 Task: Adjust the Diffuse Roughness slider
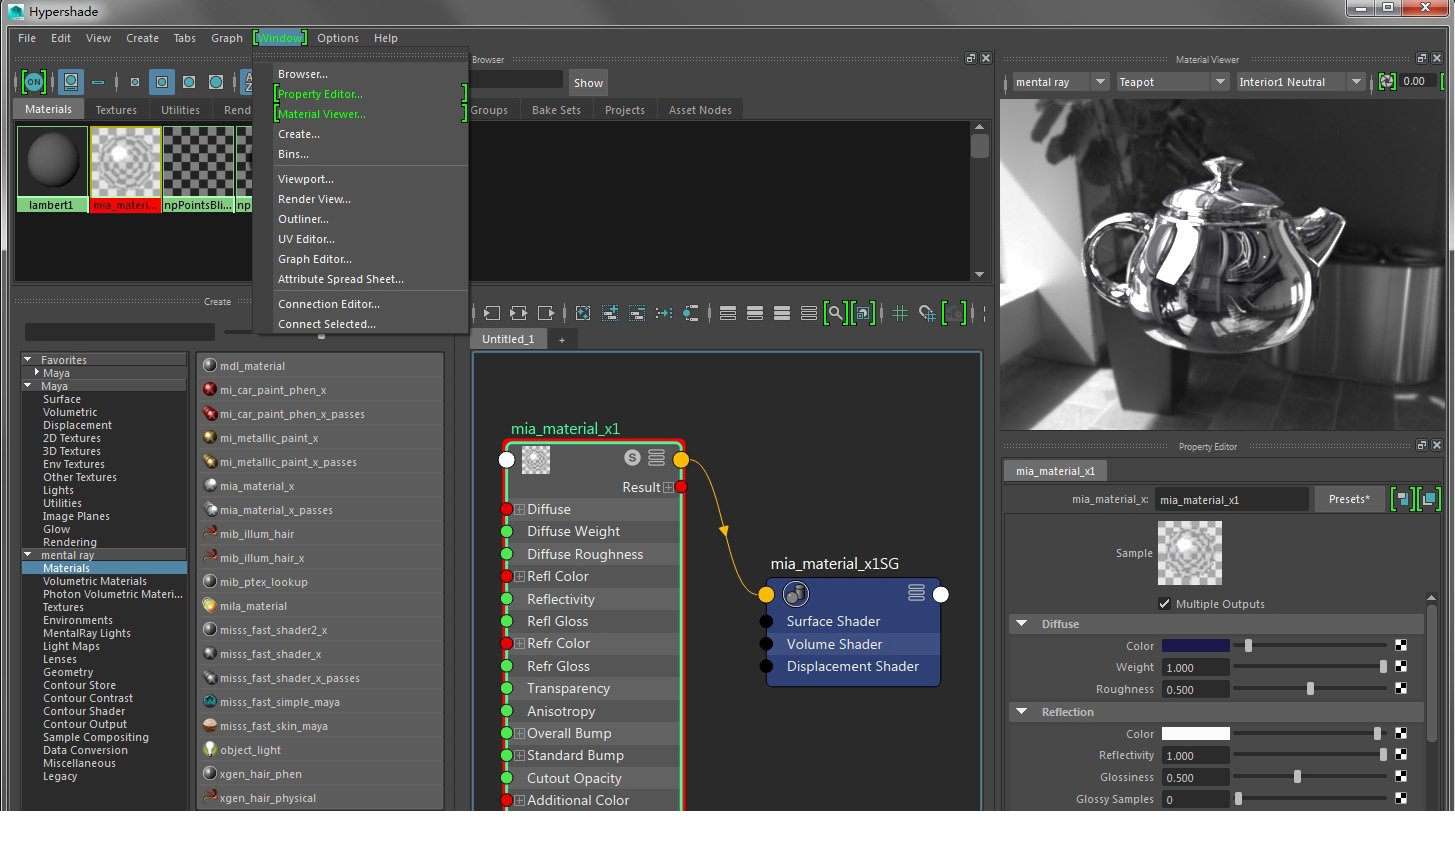[1310, 689]
